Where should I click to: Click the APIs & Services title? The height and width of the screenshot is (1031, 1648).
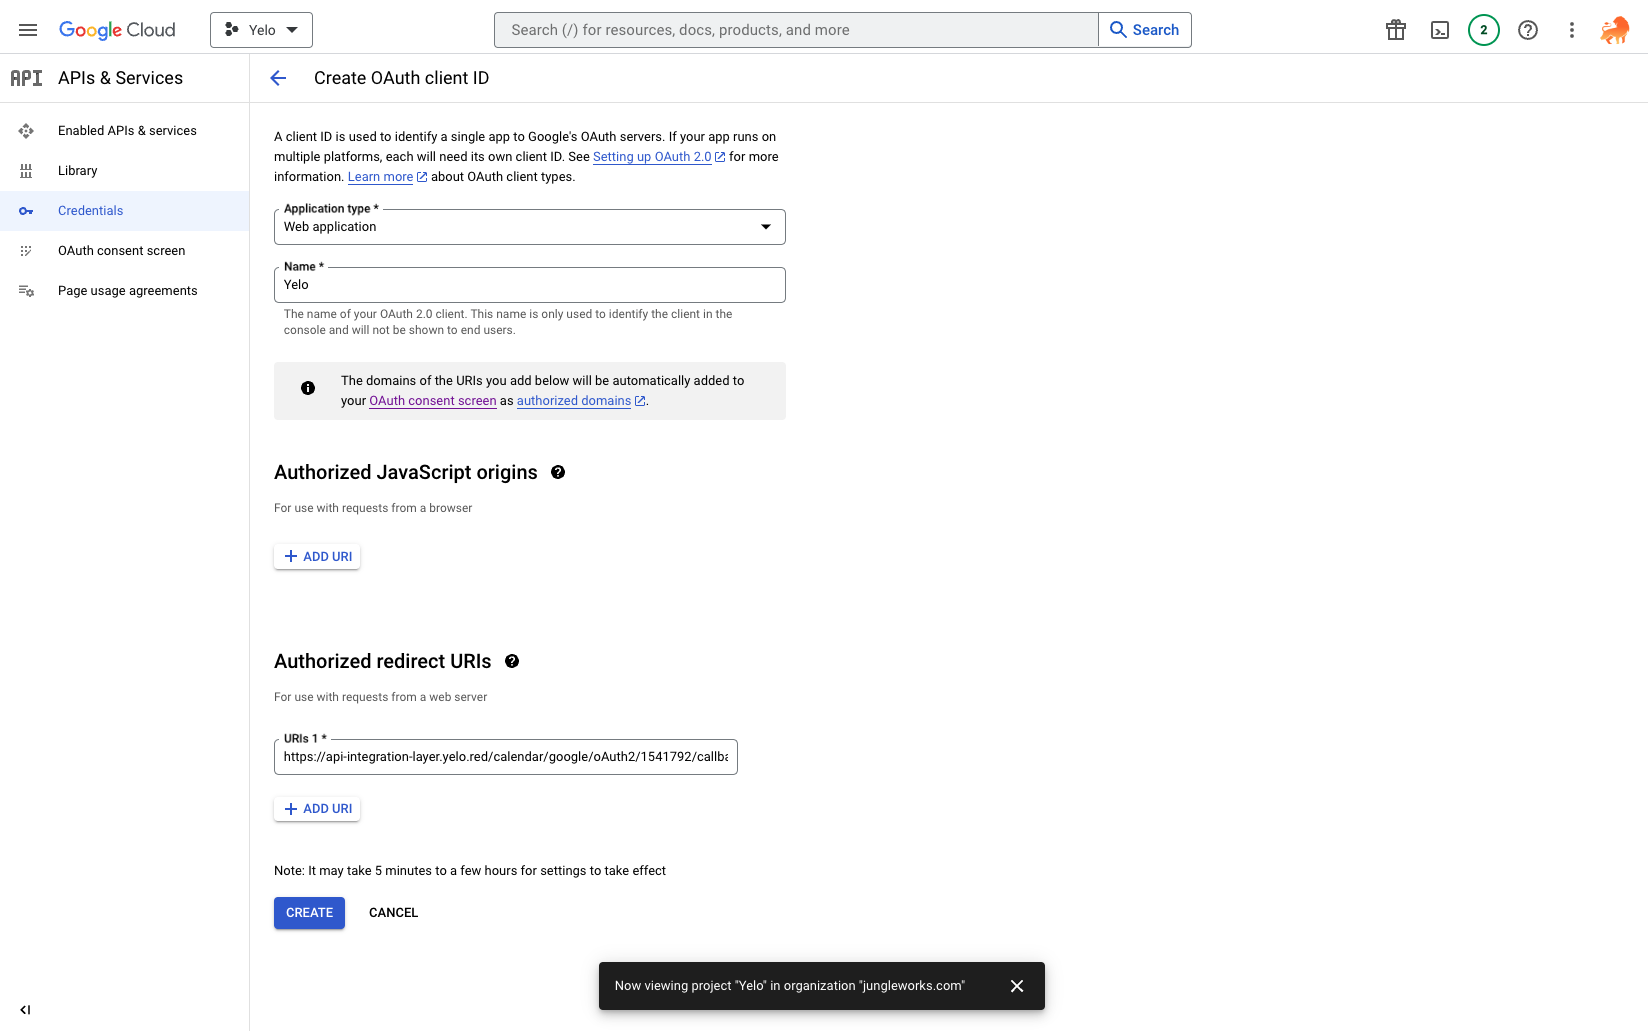pyautogui.click(x=121, y=78)
